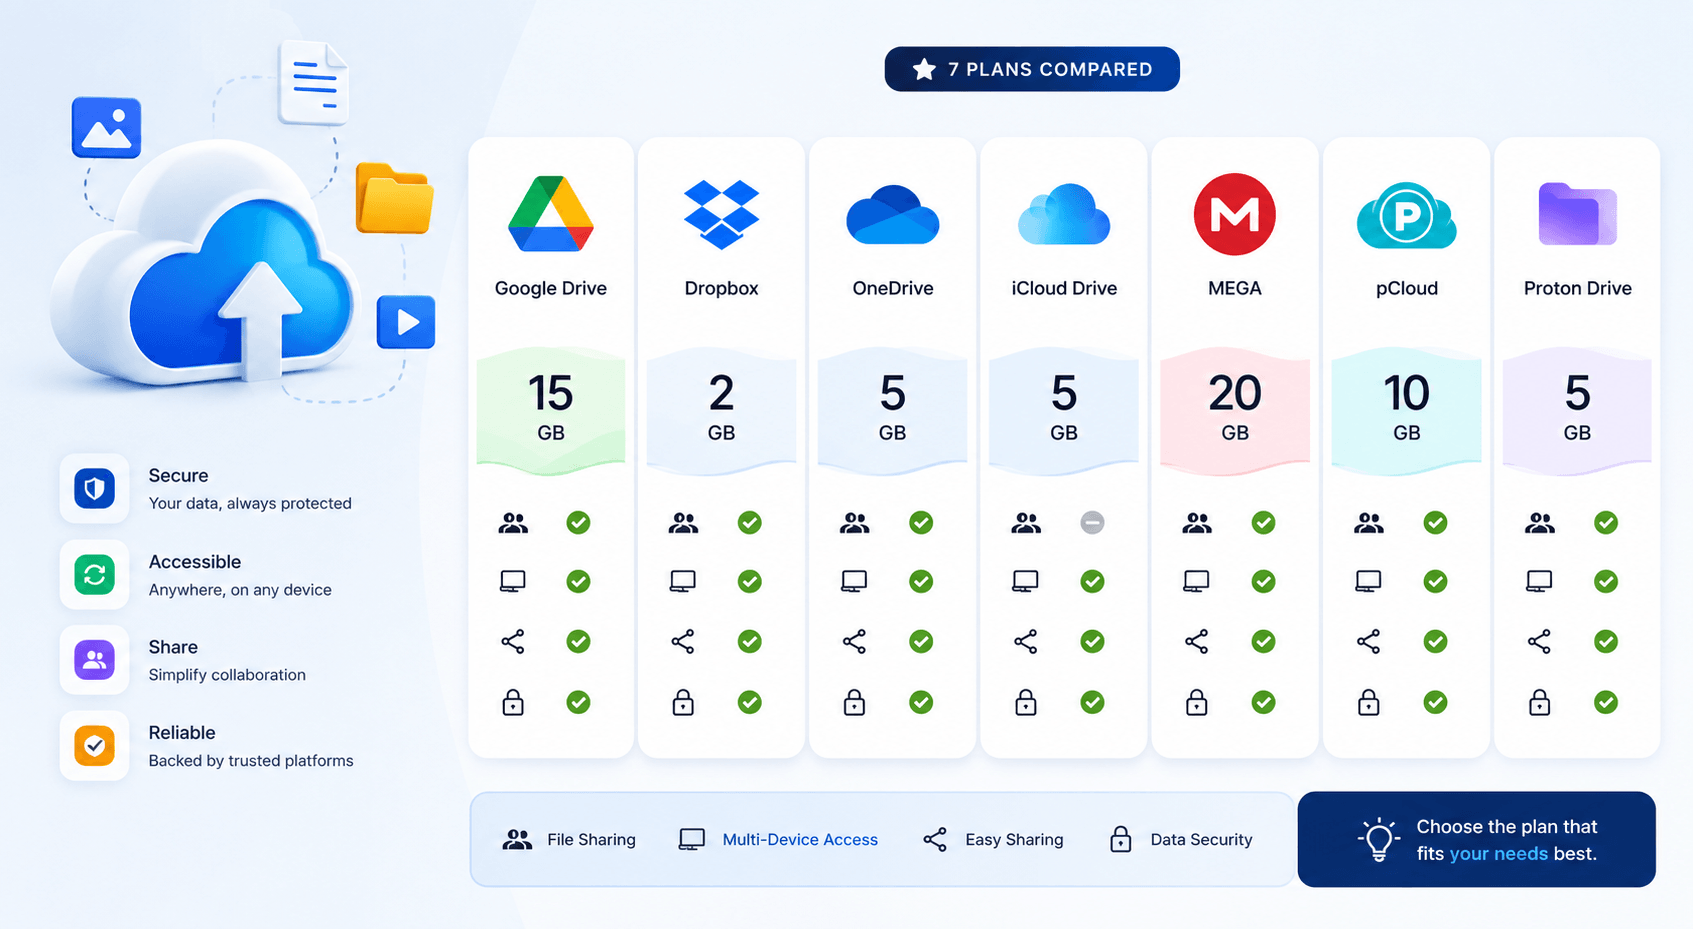Click the purple Share people icon

(95, 660)
